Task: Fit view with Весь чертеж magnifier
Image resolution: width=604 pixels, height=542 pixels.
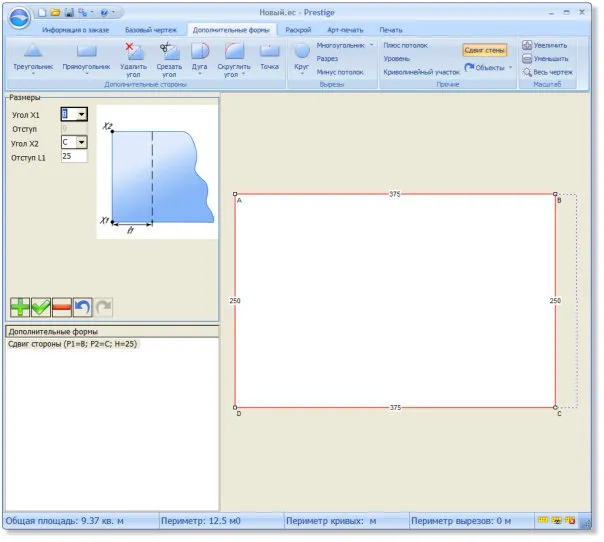Action: tap(527, 72)
